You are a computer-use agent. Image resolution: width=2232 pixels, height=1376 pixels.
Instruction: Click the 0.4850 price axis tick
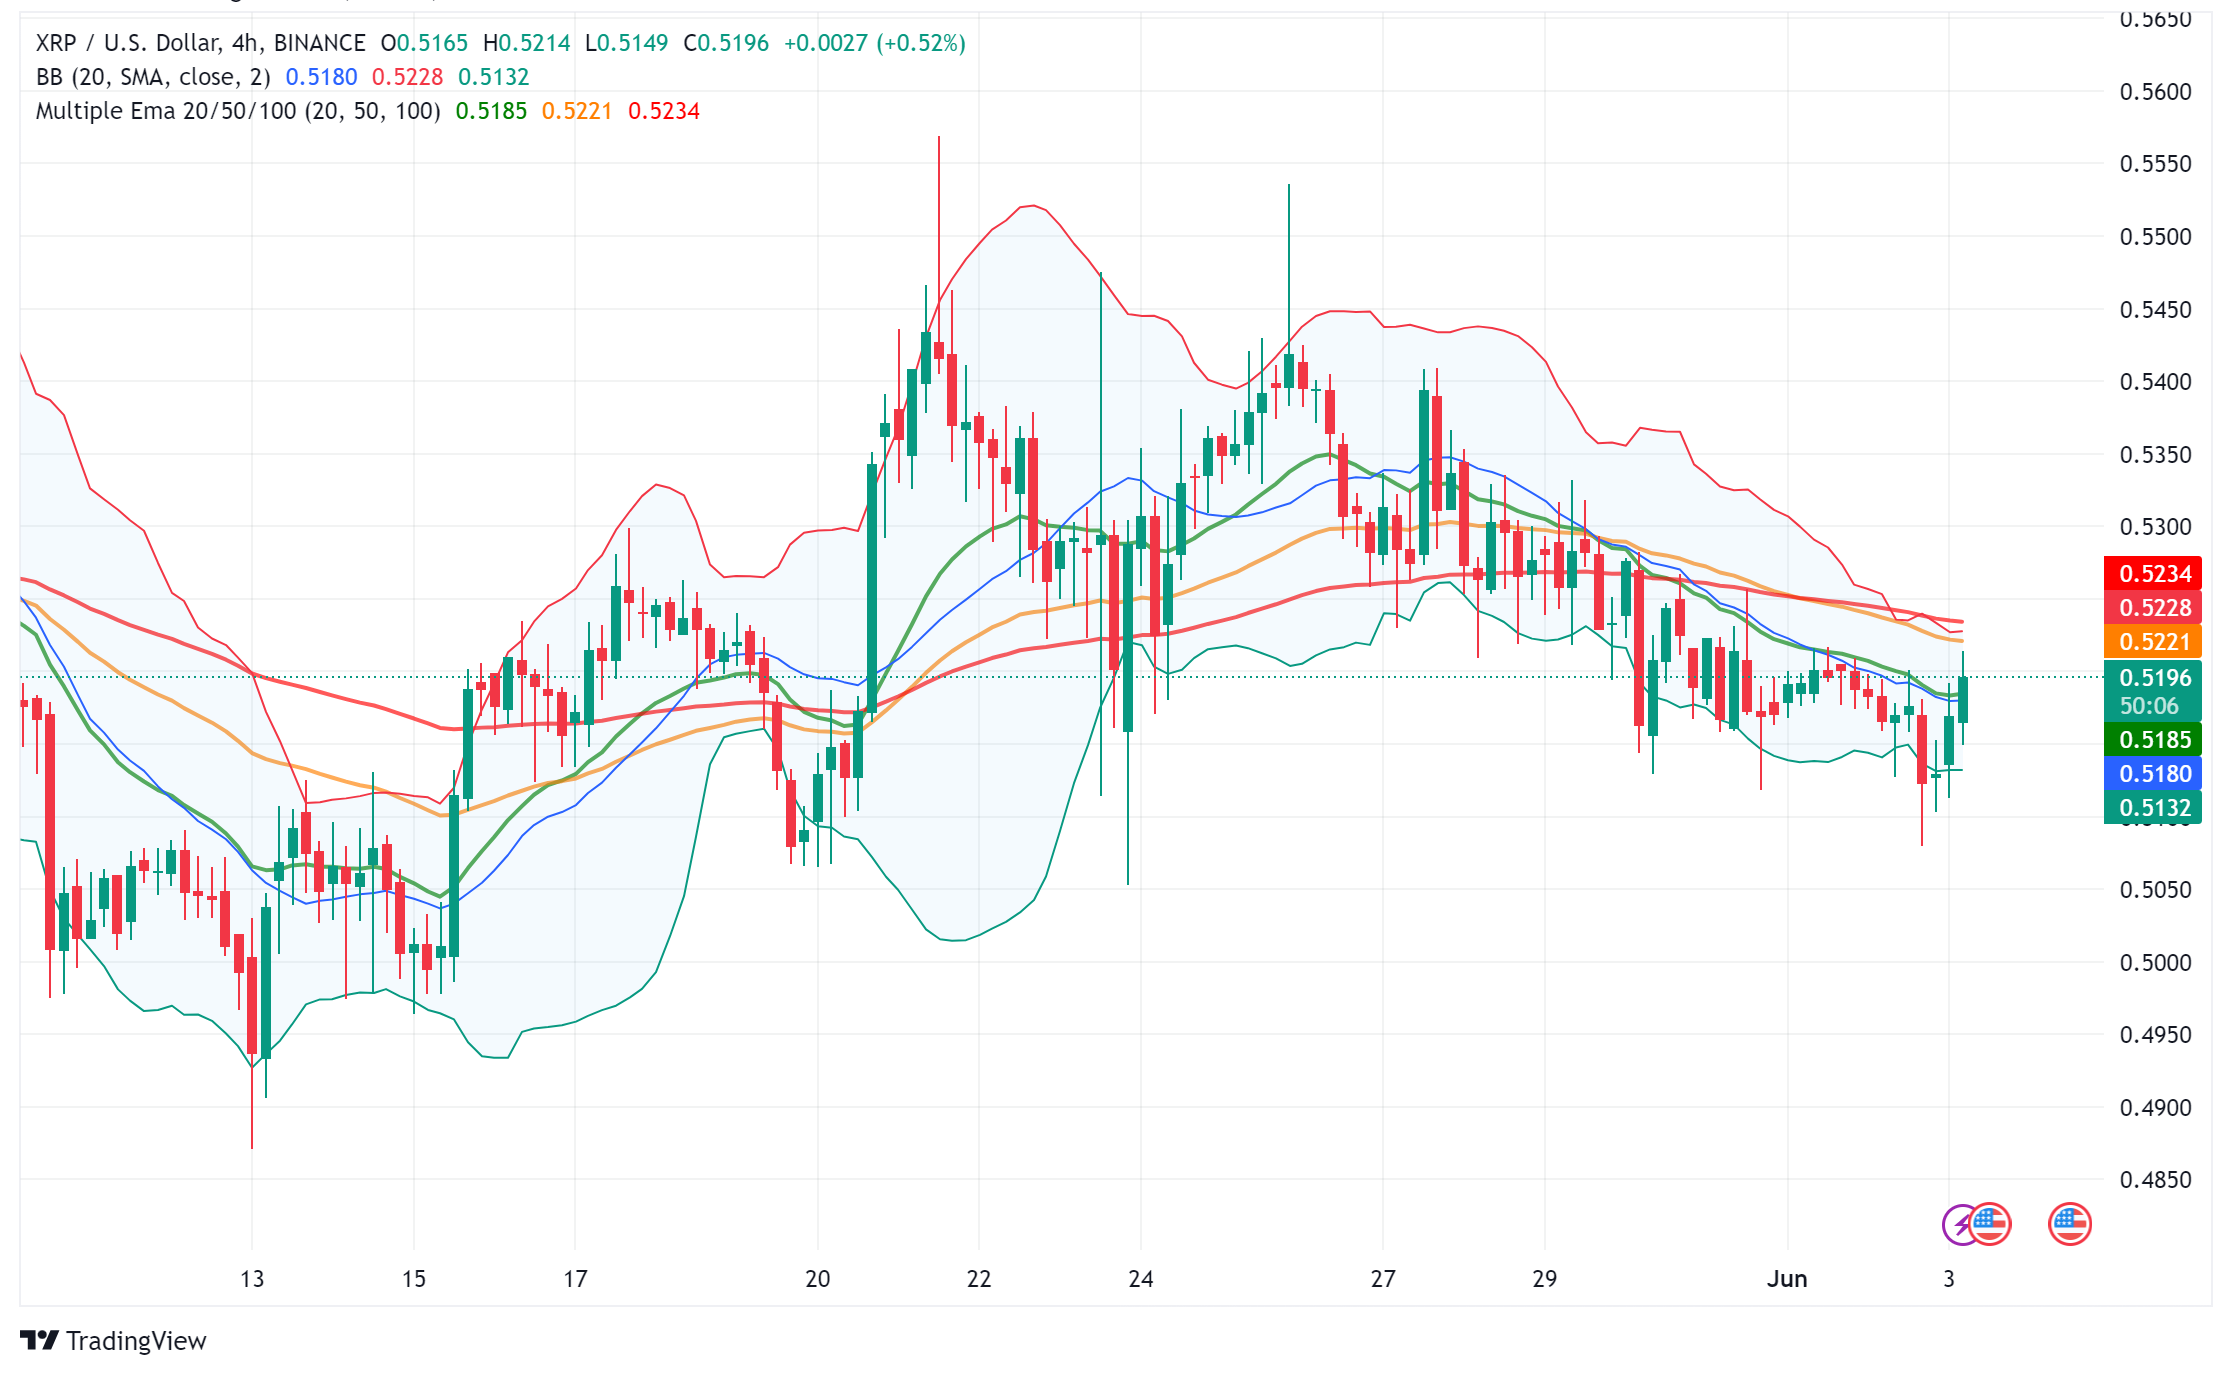pyautogui.click(x=2156, y=1180)
